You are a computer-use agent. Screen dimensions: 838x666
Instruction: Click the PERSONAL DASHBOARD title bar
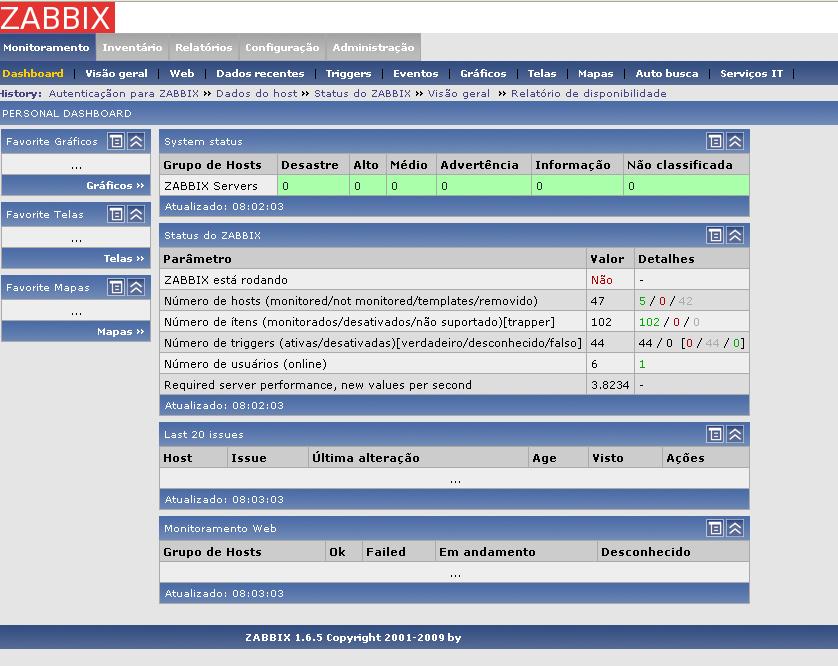[419, 113]
